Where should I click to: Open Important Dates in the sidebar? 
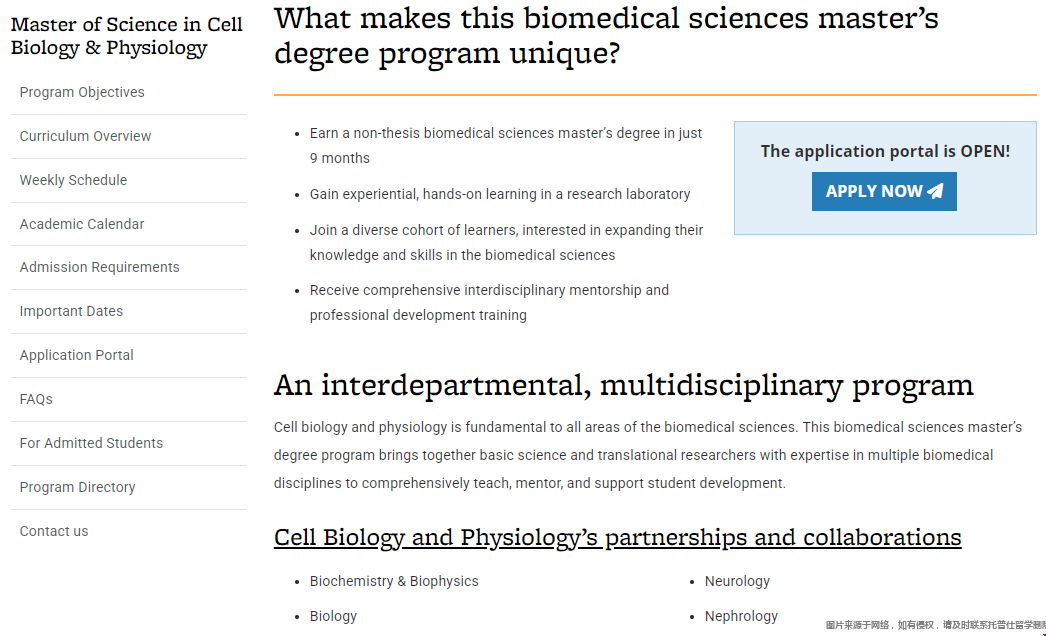pyautogui.click(x=71, y=311)
